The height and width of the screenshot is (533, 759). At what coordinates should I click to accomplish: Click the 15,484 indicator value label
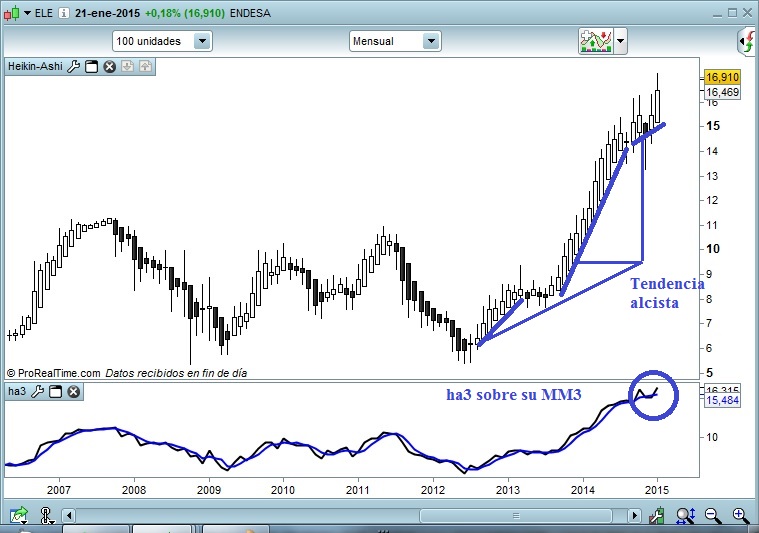pos(722,400)
